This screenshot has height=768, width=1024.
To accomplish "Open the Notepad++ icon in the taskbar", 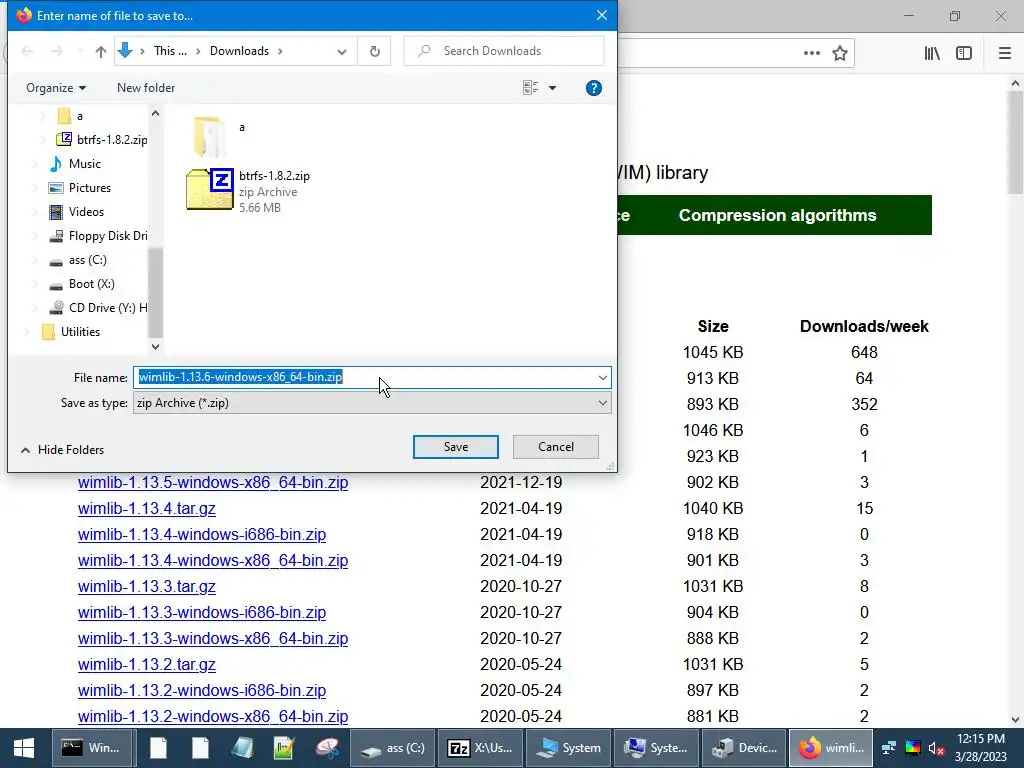I will pos(285,748).
